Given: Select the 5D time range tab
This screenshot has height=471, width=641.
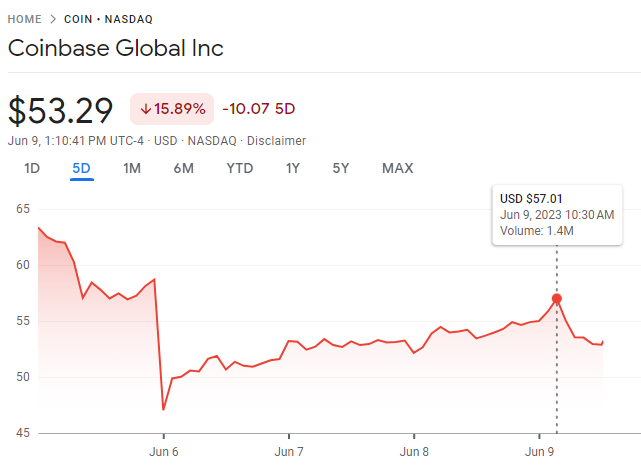Looking at the screenshot, I should coord(82,168).
